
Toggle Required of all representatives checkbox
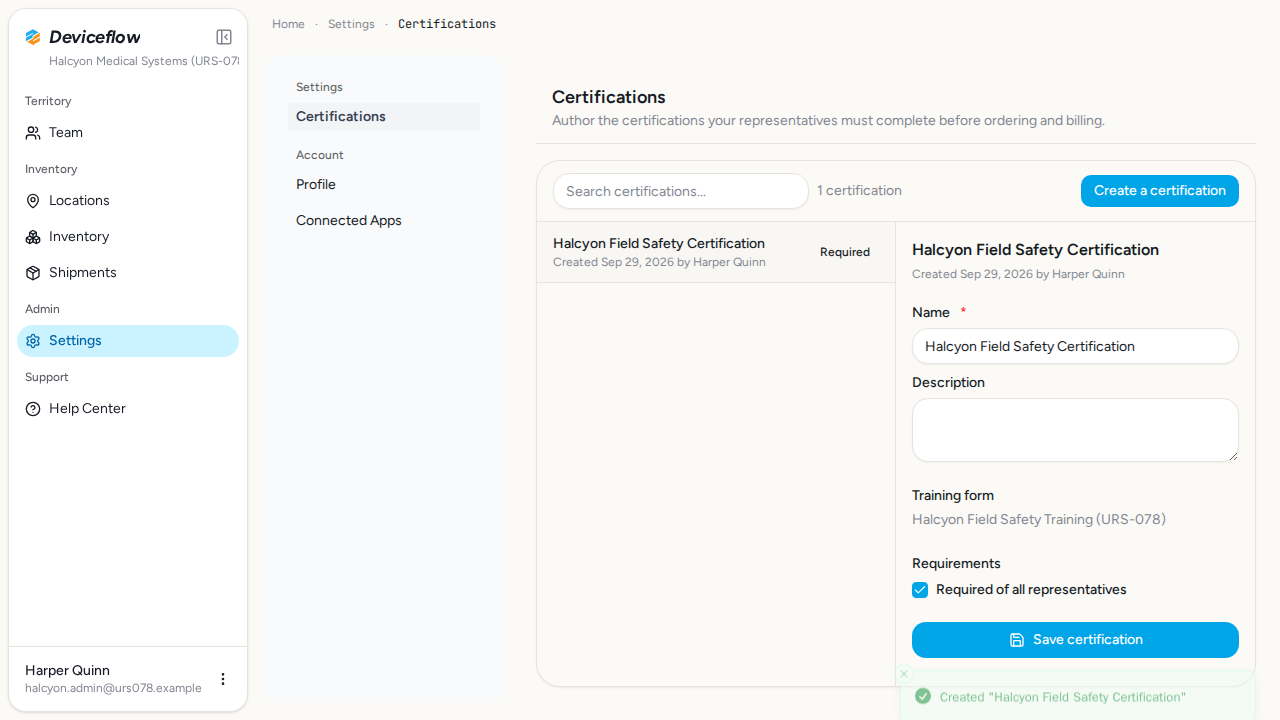[x=920, y=590]
